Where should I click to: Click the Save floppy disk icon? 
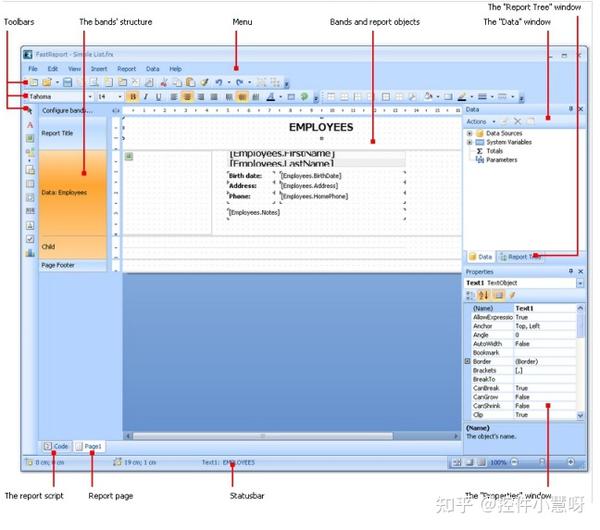(x=68, y=82)
